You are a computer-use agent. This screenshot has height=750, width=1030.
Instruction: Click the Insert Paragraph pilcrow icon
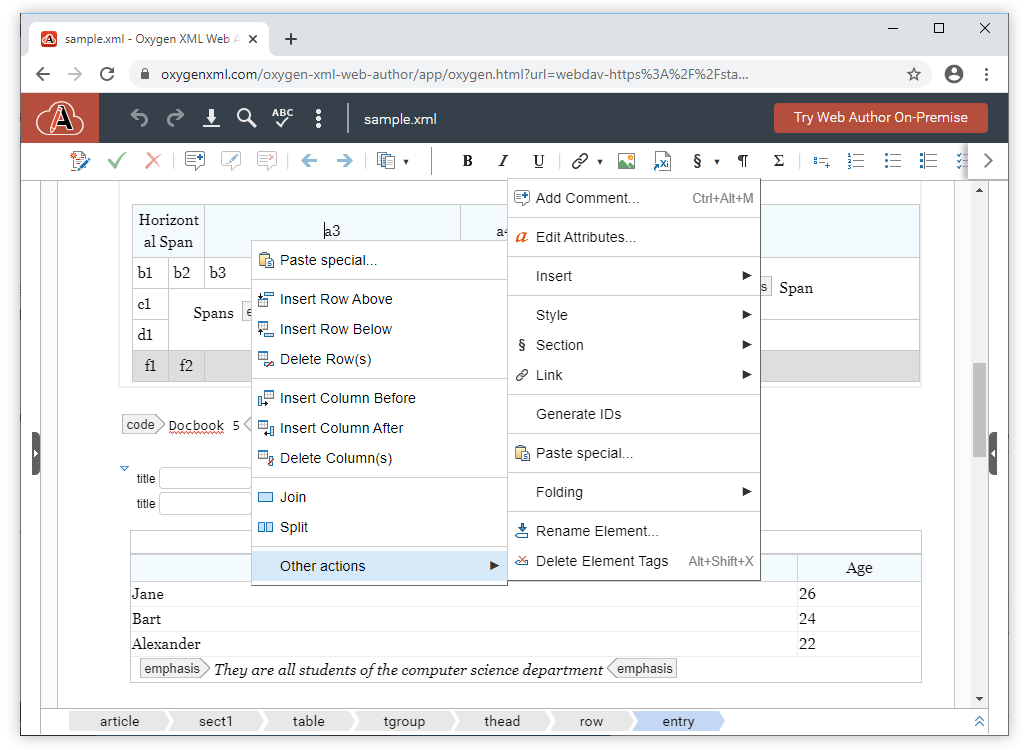[743, 161]
